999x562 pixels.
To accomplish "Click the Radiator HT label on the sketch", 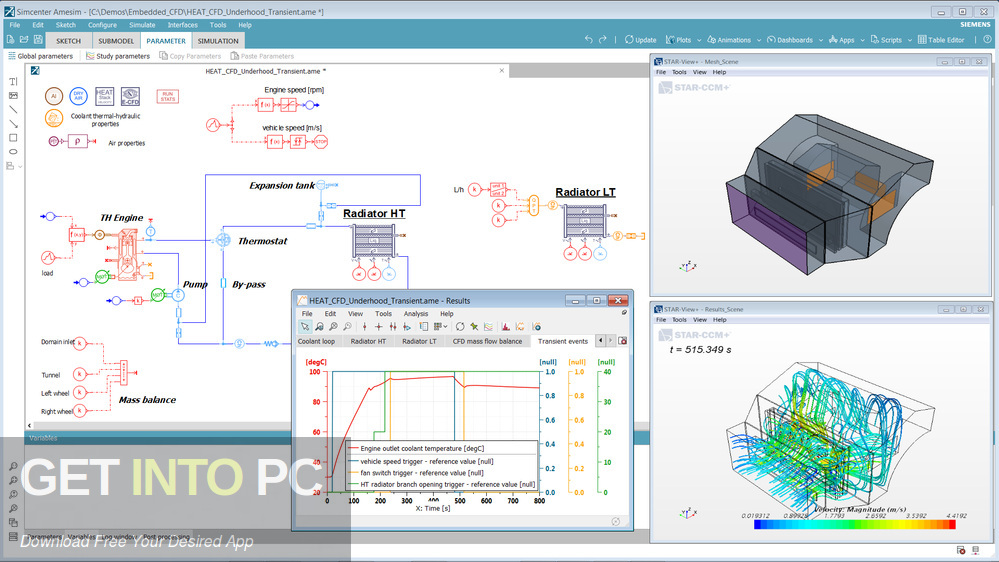I will click(374, 213).
